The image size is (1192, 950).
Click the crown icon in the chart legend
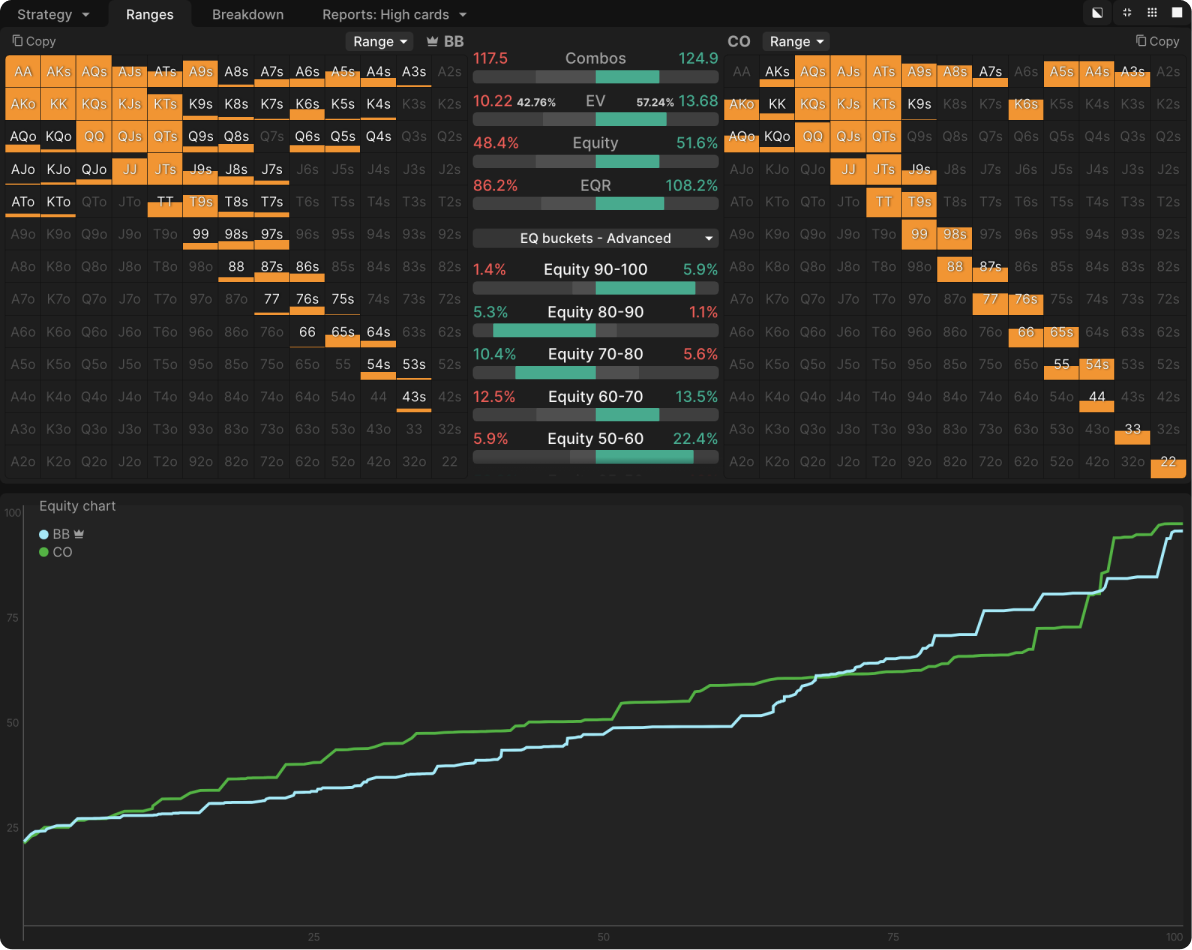point(79,535)
